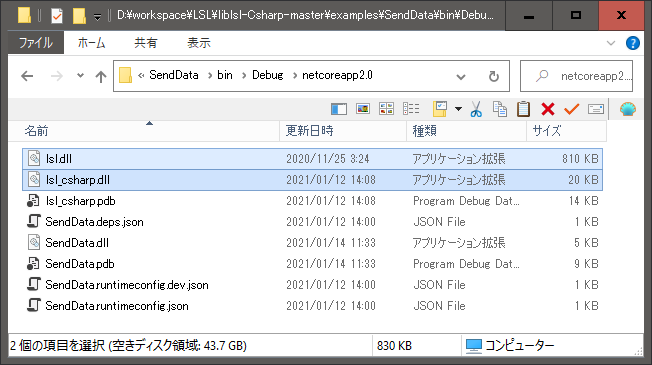The width and height of the screenshot is (652, 365).
Task: Click bin in the breadcrumb path
Action: point(225,75)
